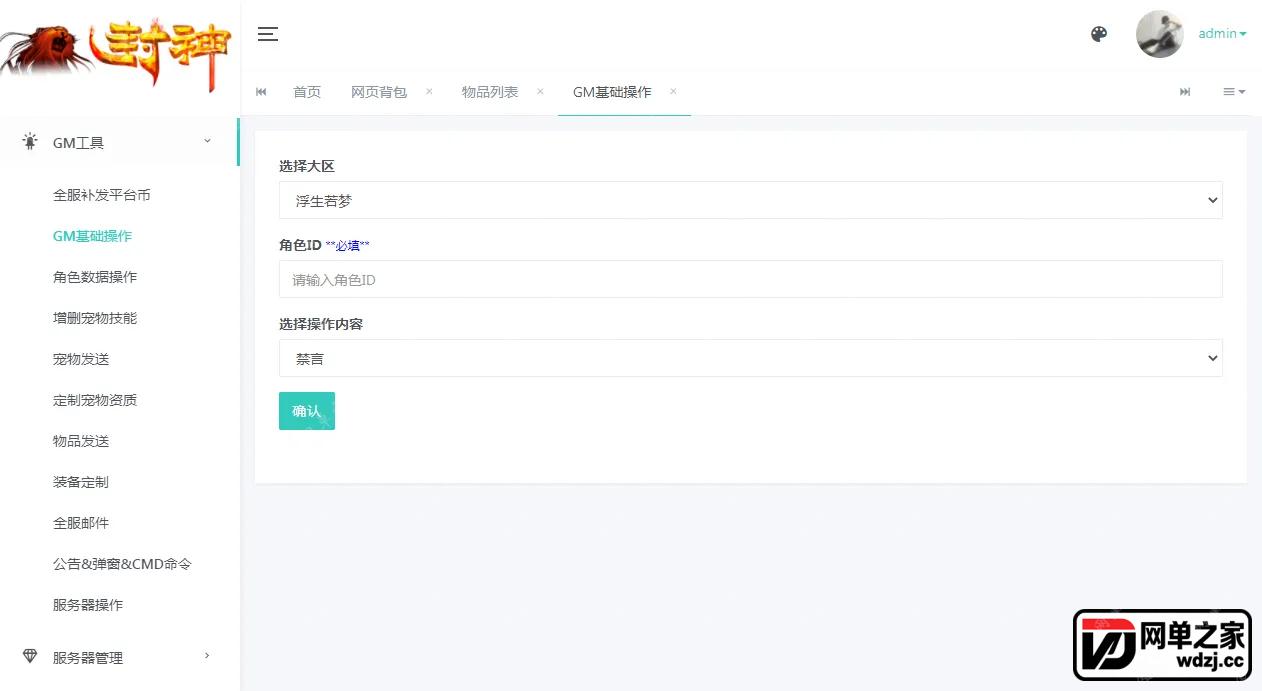Open 角色数据操作 in sidebar

pyautogui.click(x=95, y=277)
